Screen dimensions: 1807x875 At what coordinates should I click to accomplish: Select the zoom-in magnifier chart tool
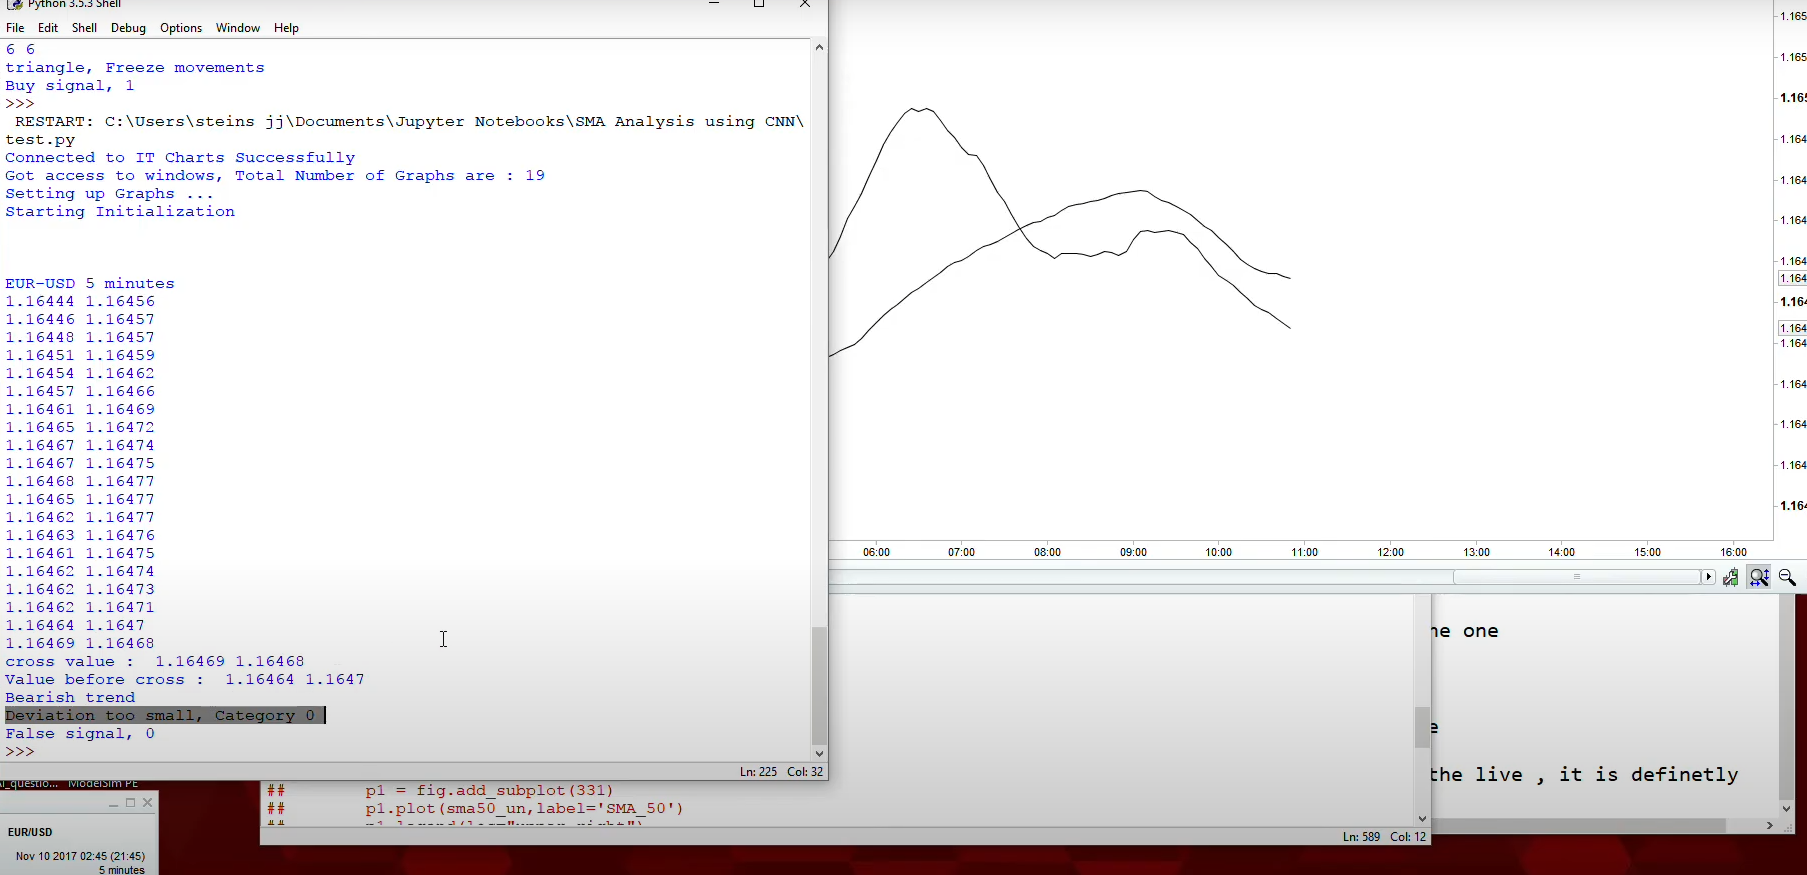click(1759, 578)
